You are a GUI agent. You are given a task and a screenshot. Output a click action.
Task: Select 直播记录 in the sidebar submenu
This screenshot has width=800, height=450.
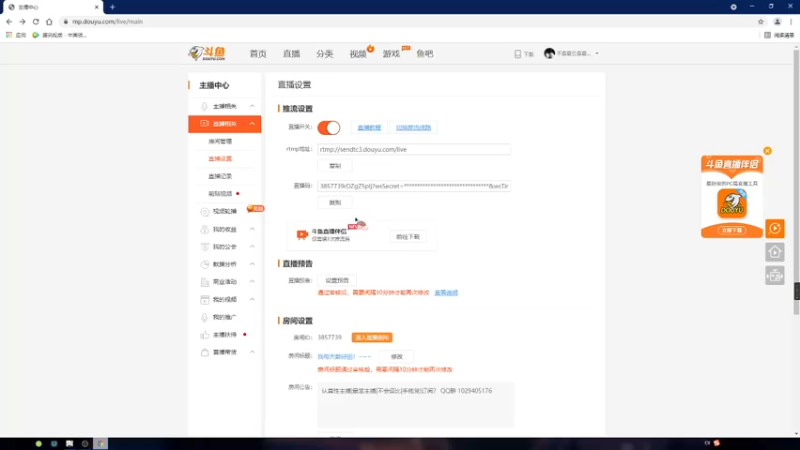click(220, 176)
